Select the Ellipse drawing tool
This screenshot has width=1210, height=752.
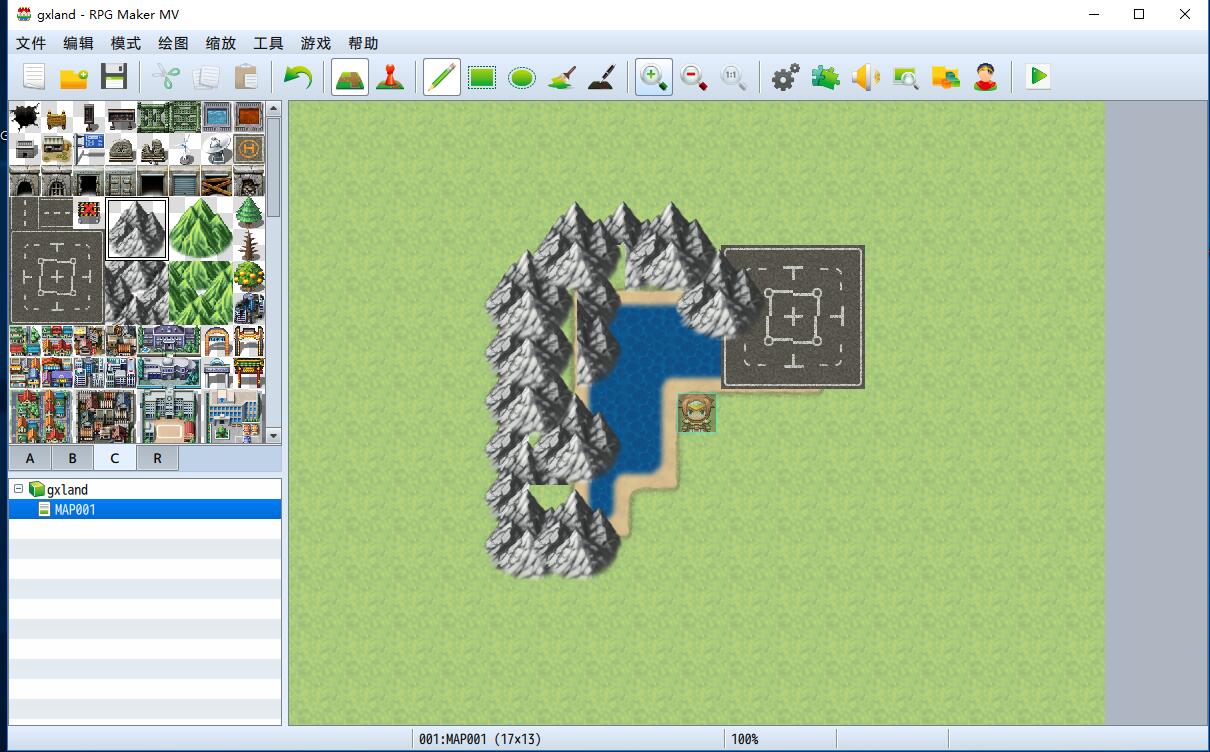522,77
